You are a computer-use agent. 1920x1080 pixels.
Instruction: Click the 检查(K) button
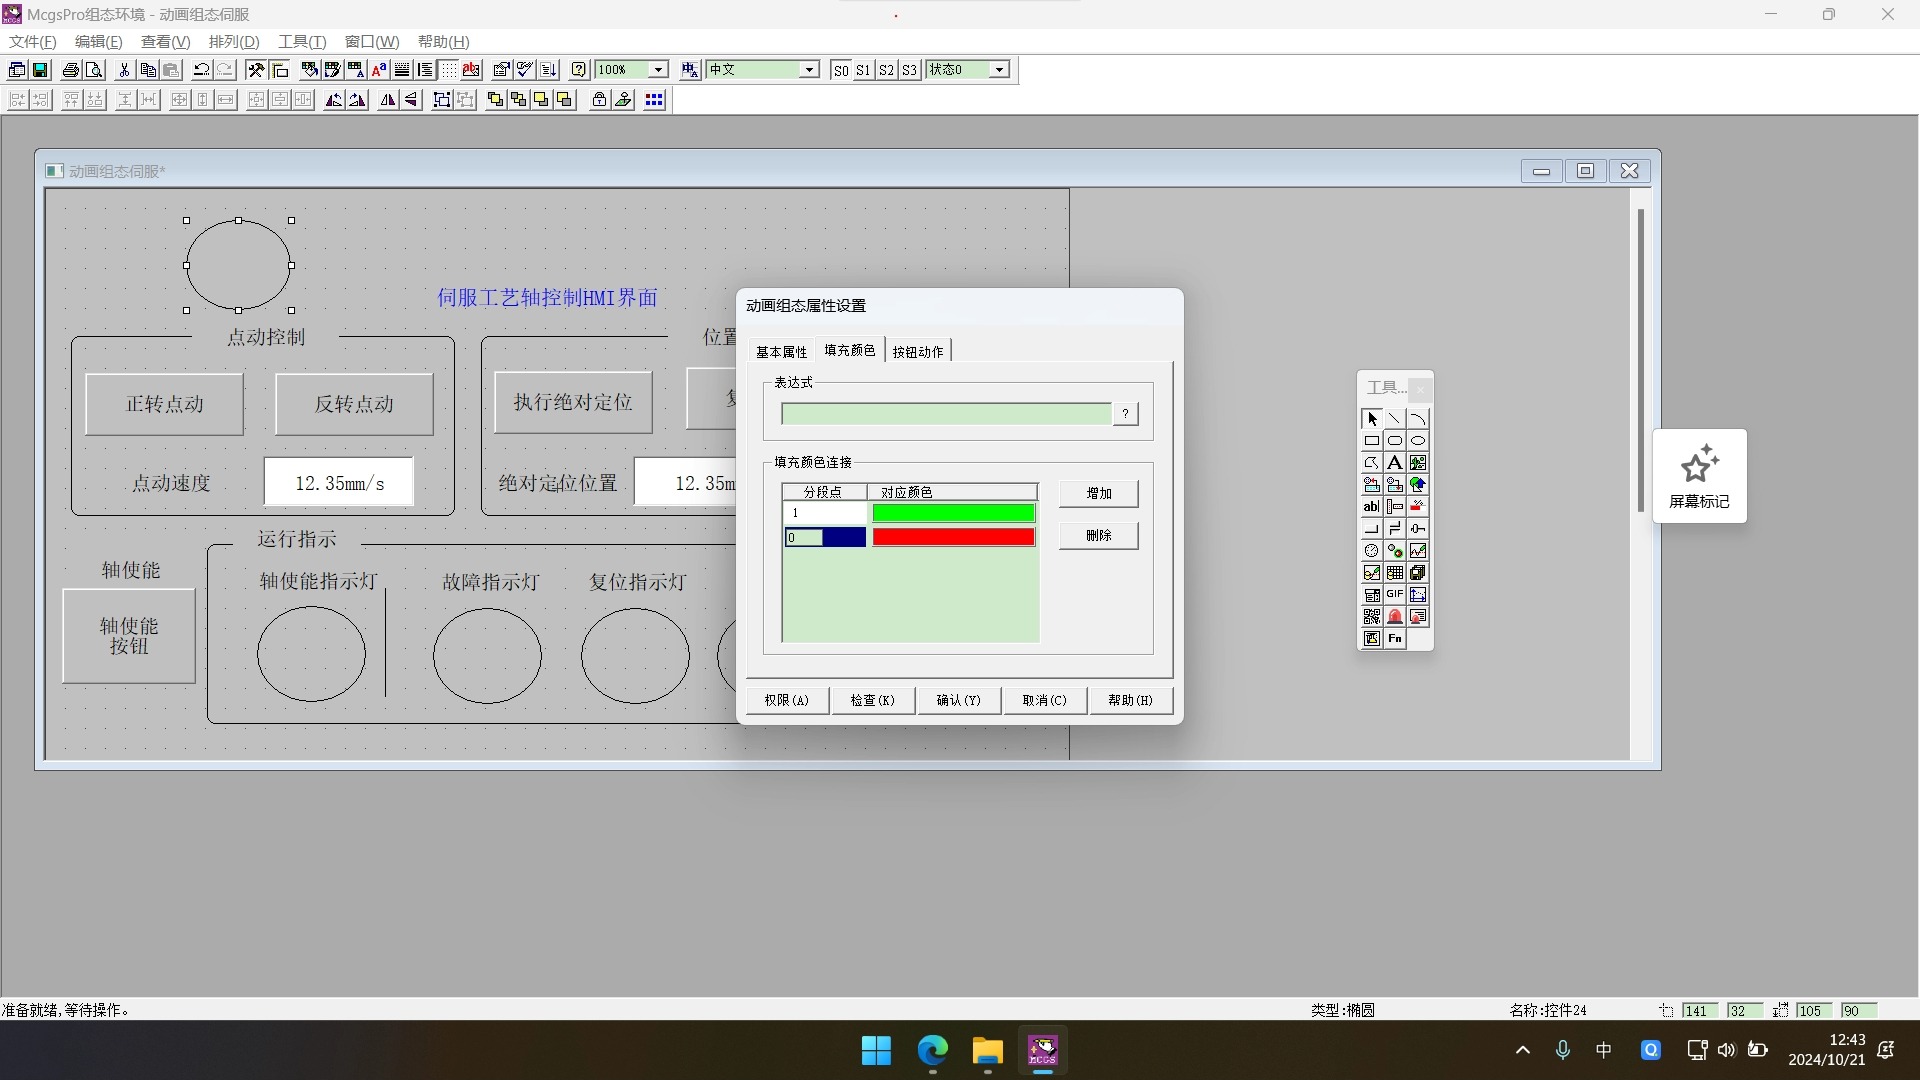[872, 701]
